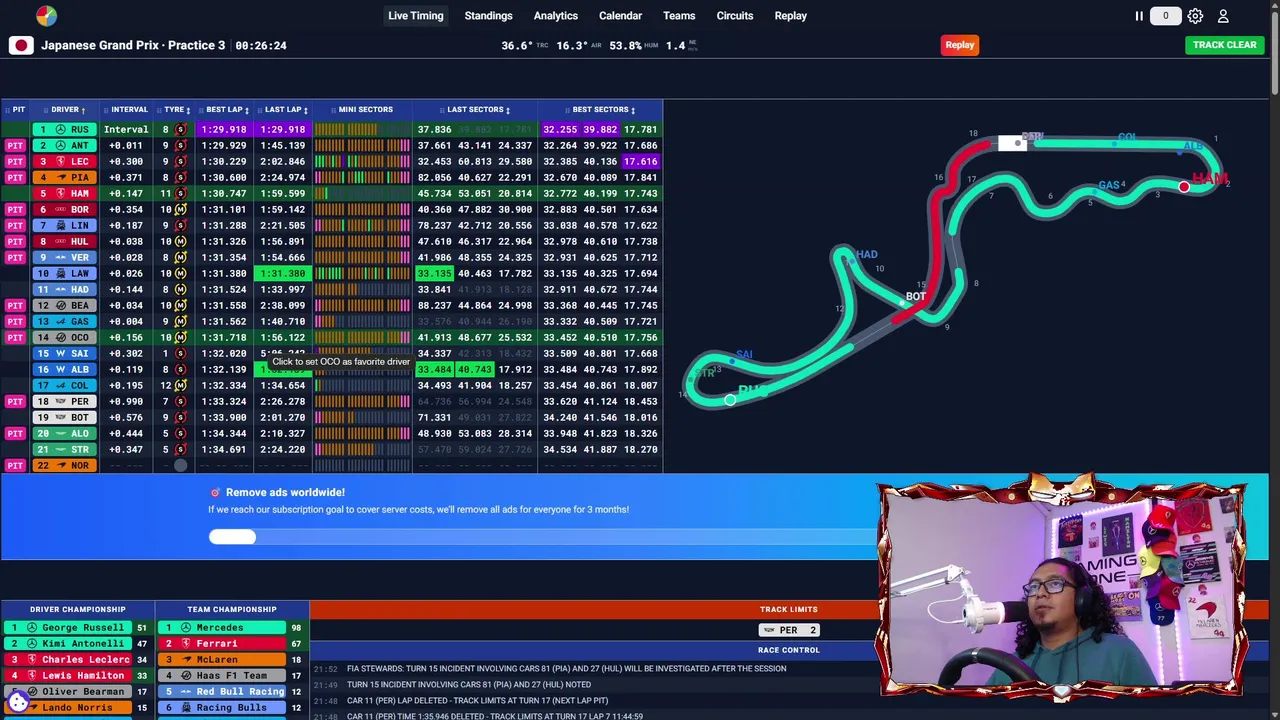Viewport: 1280px width, 720px height.
Task: Click the DRIVER CHAMPIONSHIP header
Action: point(78,609)
